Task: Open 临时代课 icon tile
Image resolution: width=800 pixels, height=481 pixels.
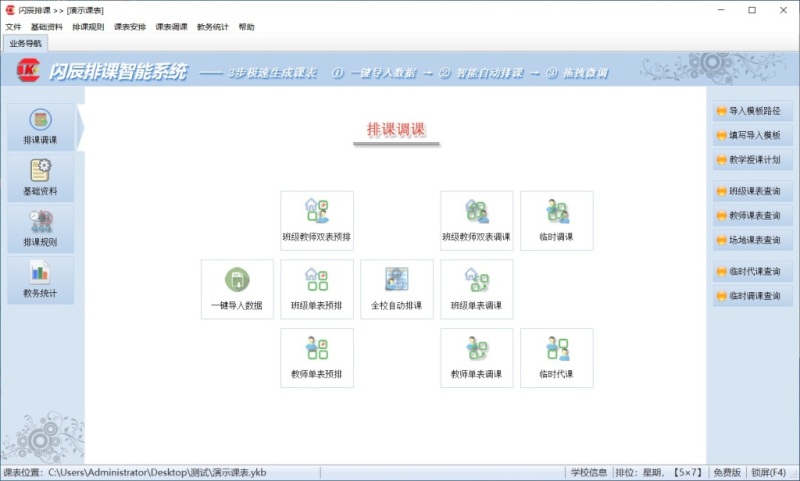Action: coord(556,358)
